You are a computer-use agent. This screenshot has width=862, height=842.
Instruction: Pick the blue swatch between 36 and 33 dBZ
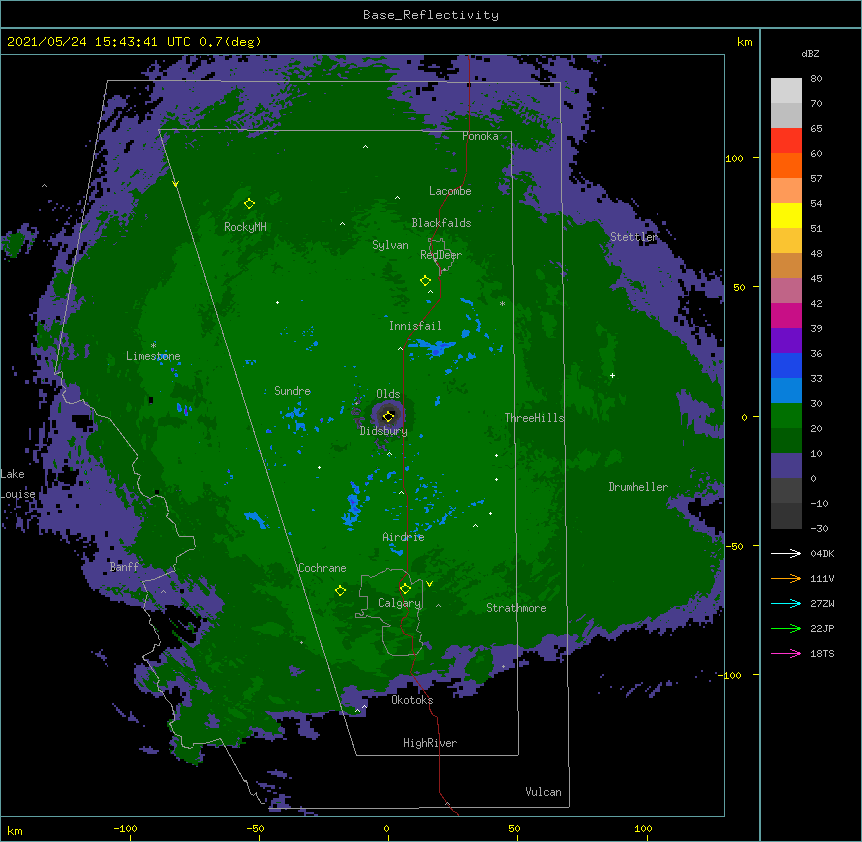pos(786,365)
